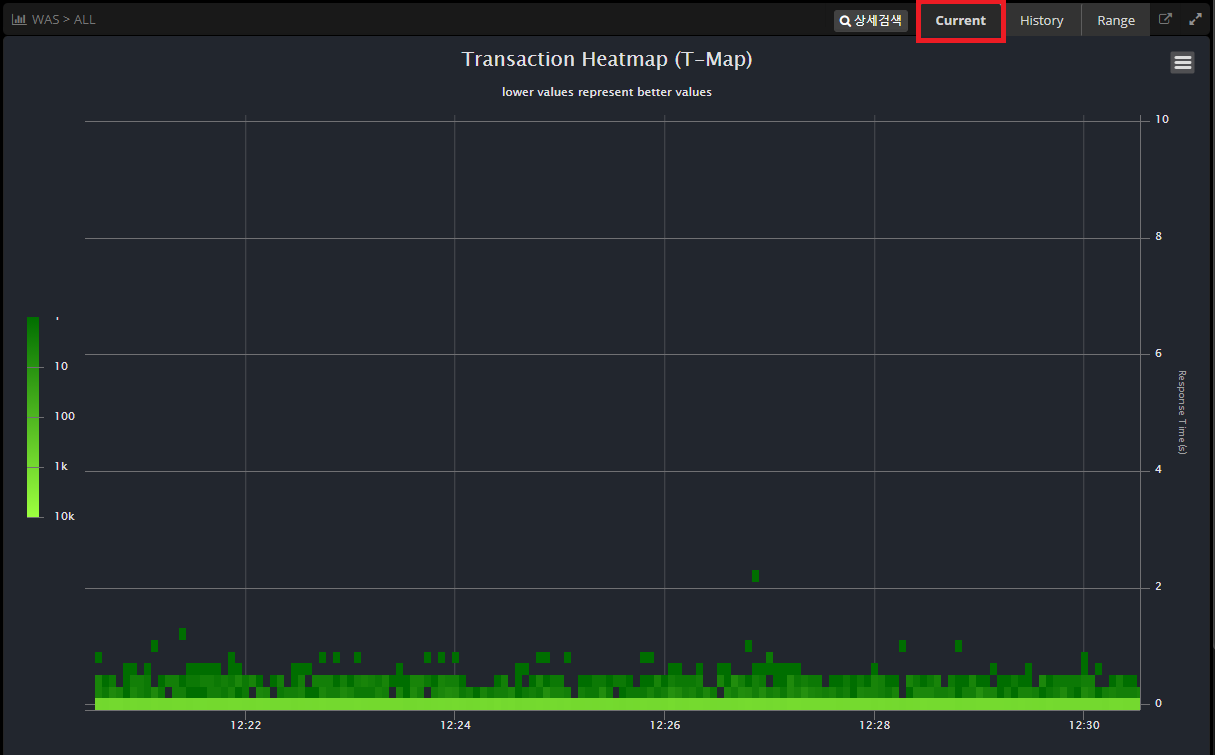Click the Transaction Heatmap (T-Map) title
Image resolution: width=1215 pixels, height=755 pixels.
[x=606, y=59]
